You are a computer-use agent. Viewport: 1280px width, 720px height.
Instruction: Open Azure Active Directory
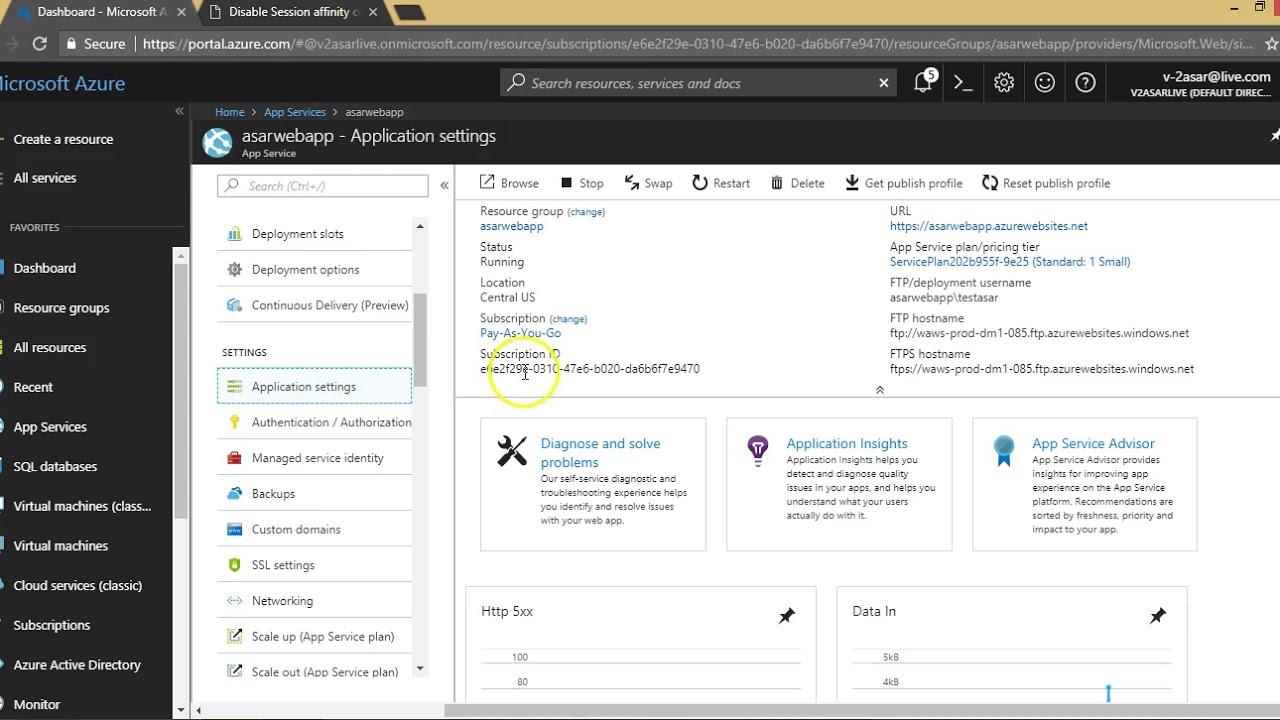click(77, 665)
